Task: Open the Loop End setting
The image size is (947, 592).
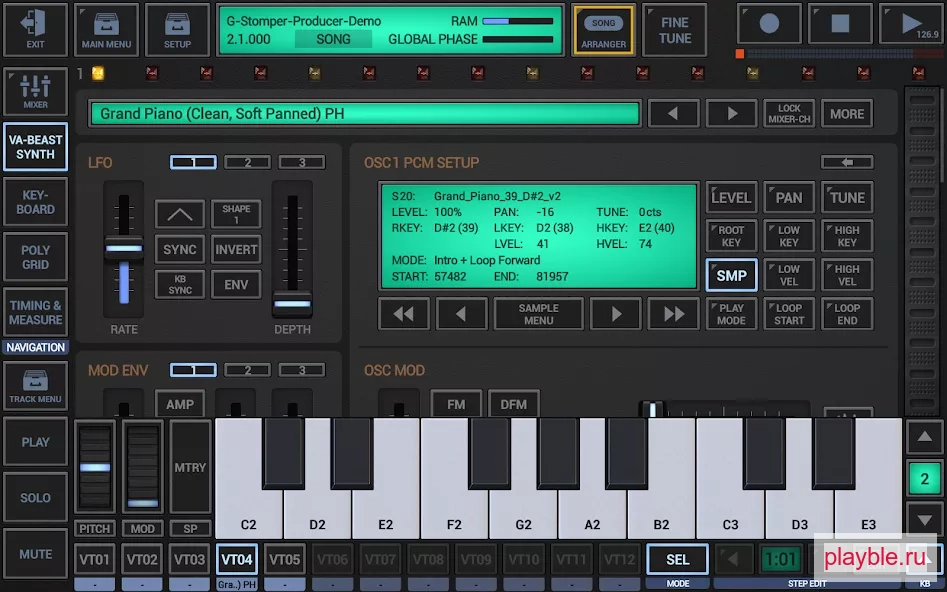Action: [847, 314]
